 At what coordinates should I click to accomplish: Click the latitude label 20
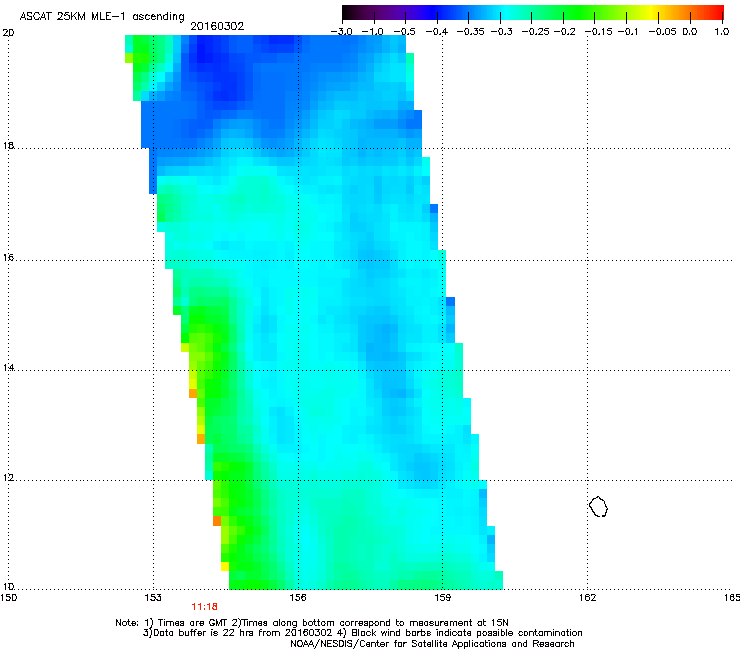coord(8,33)
